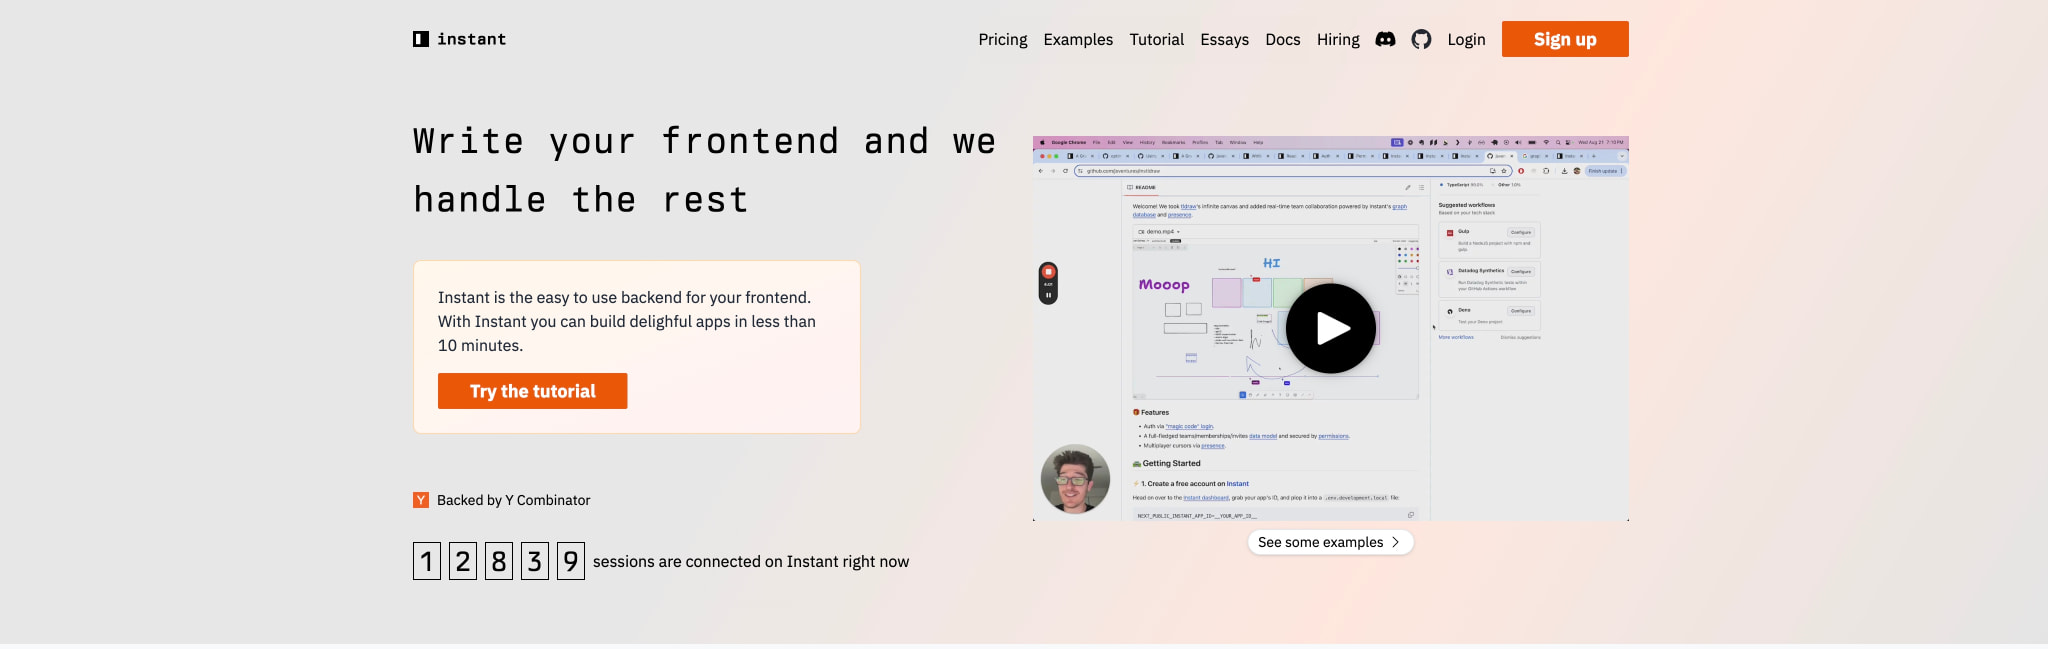Open the GitHub icon link in navbar
Screen dimensions: 2048x649
[x=1421, y=39]
